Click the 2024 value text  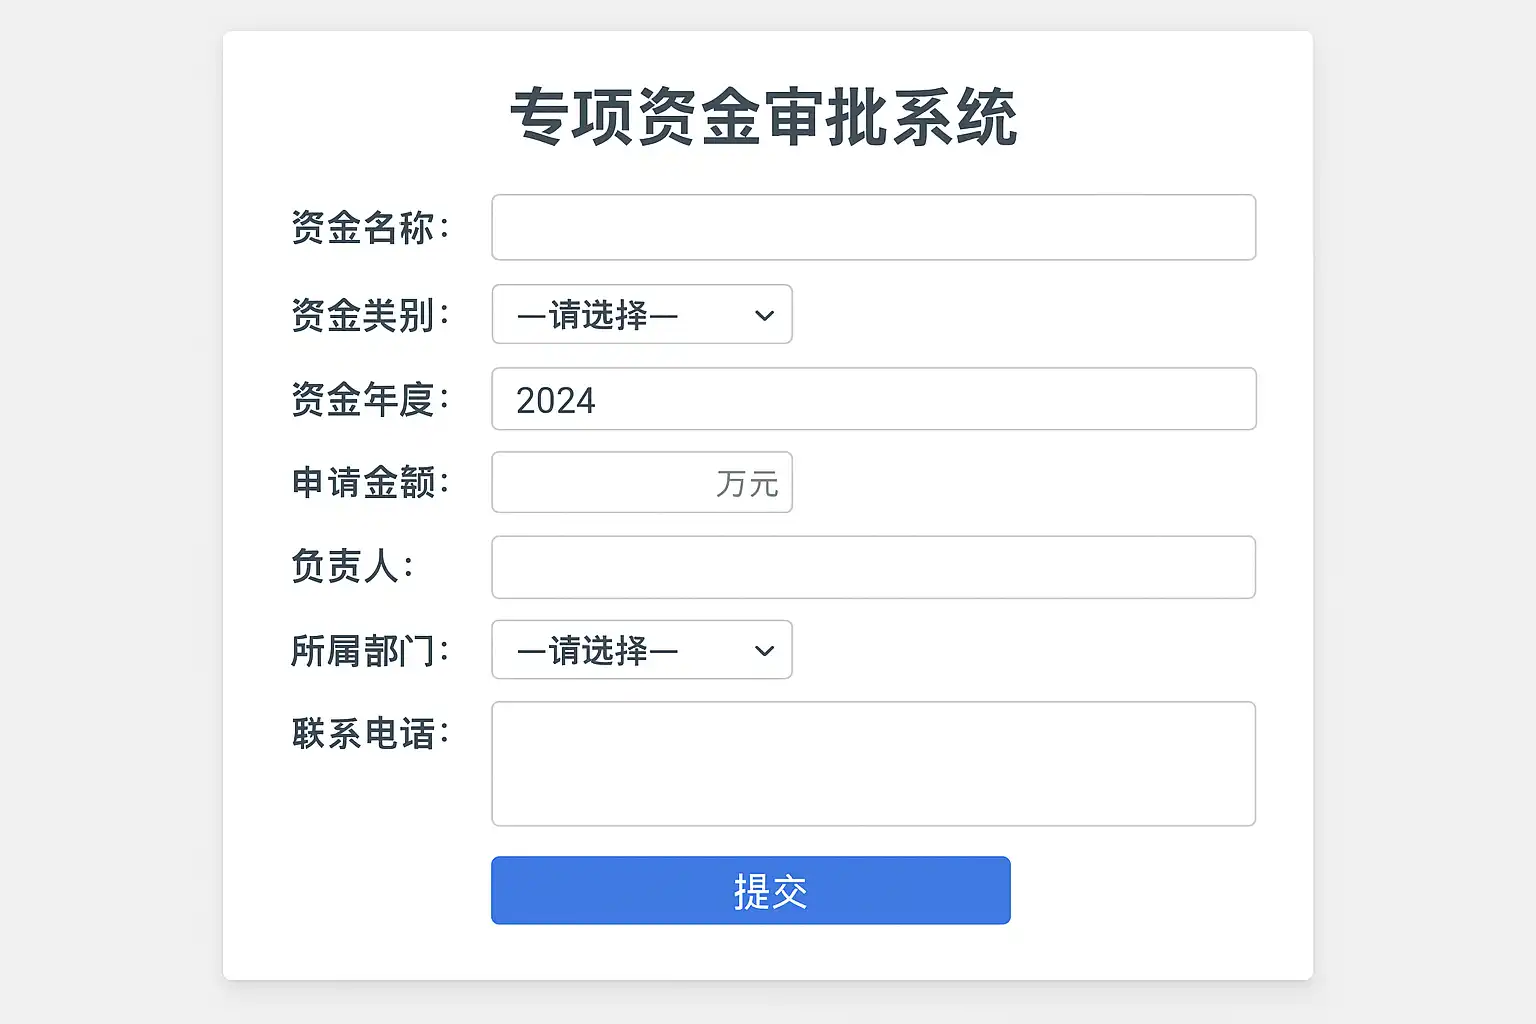556,401
